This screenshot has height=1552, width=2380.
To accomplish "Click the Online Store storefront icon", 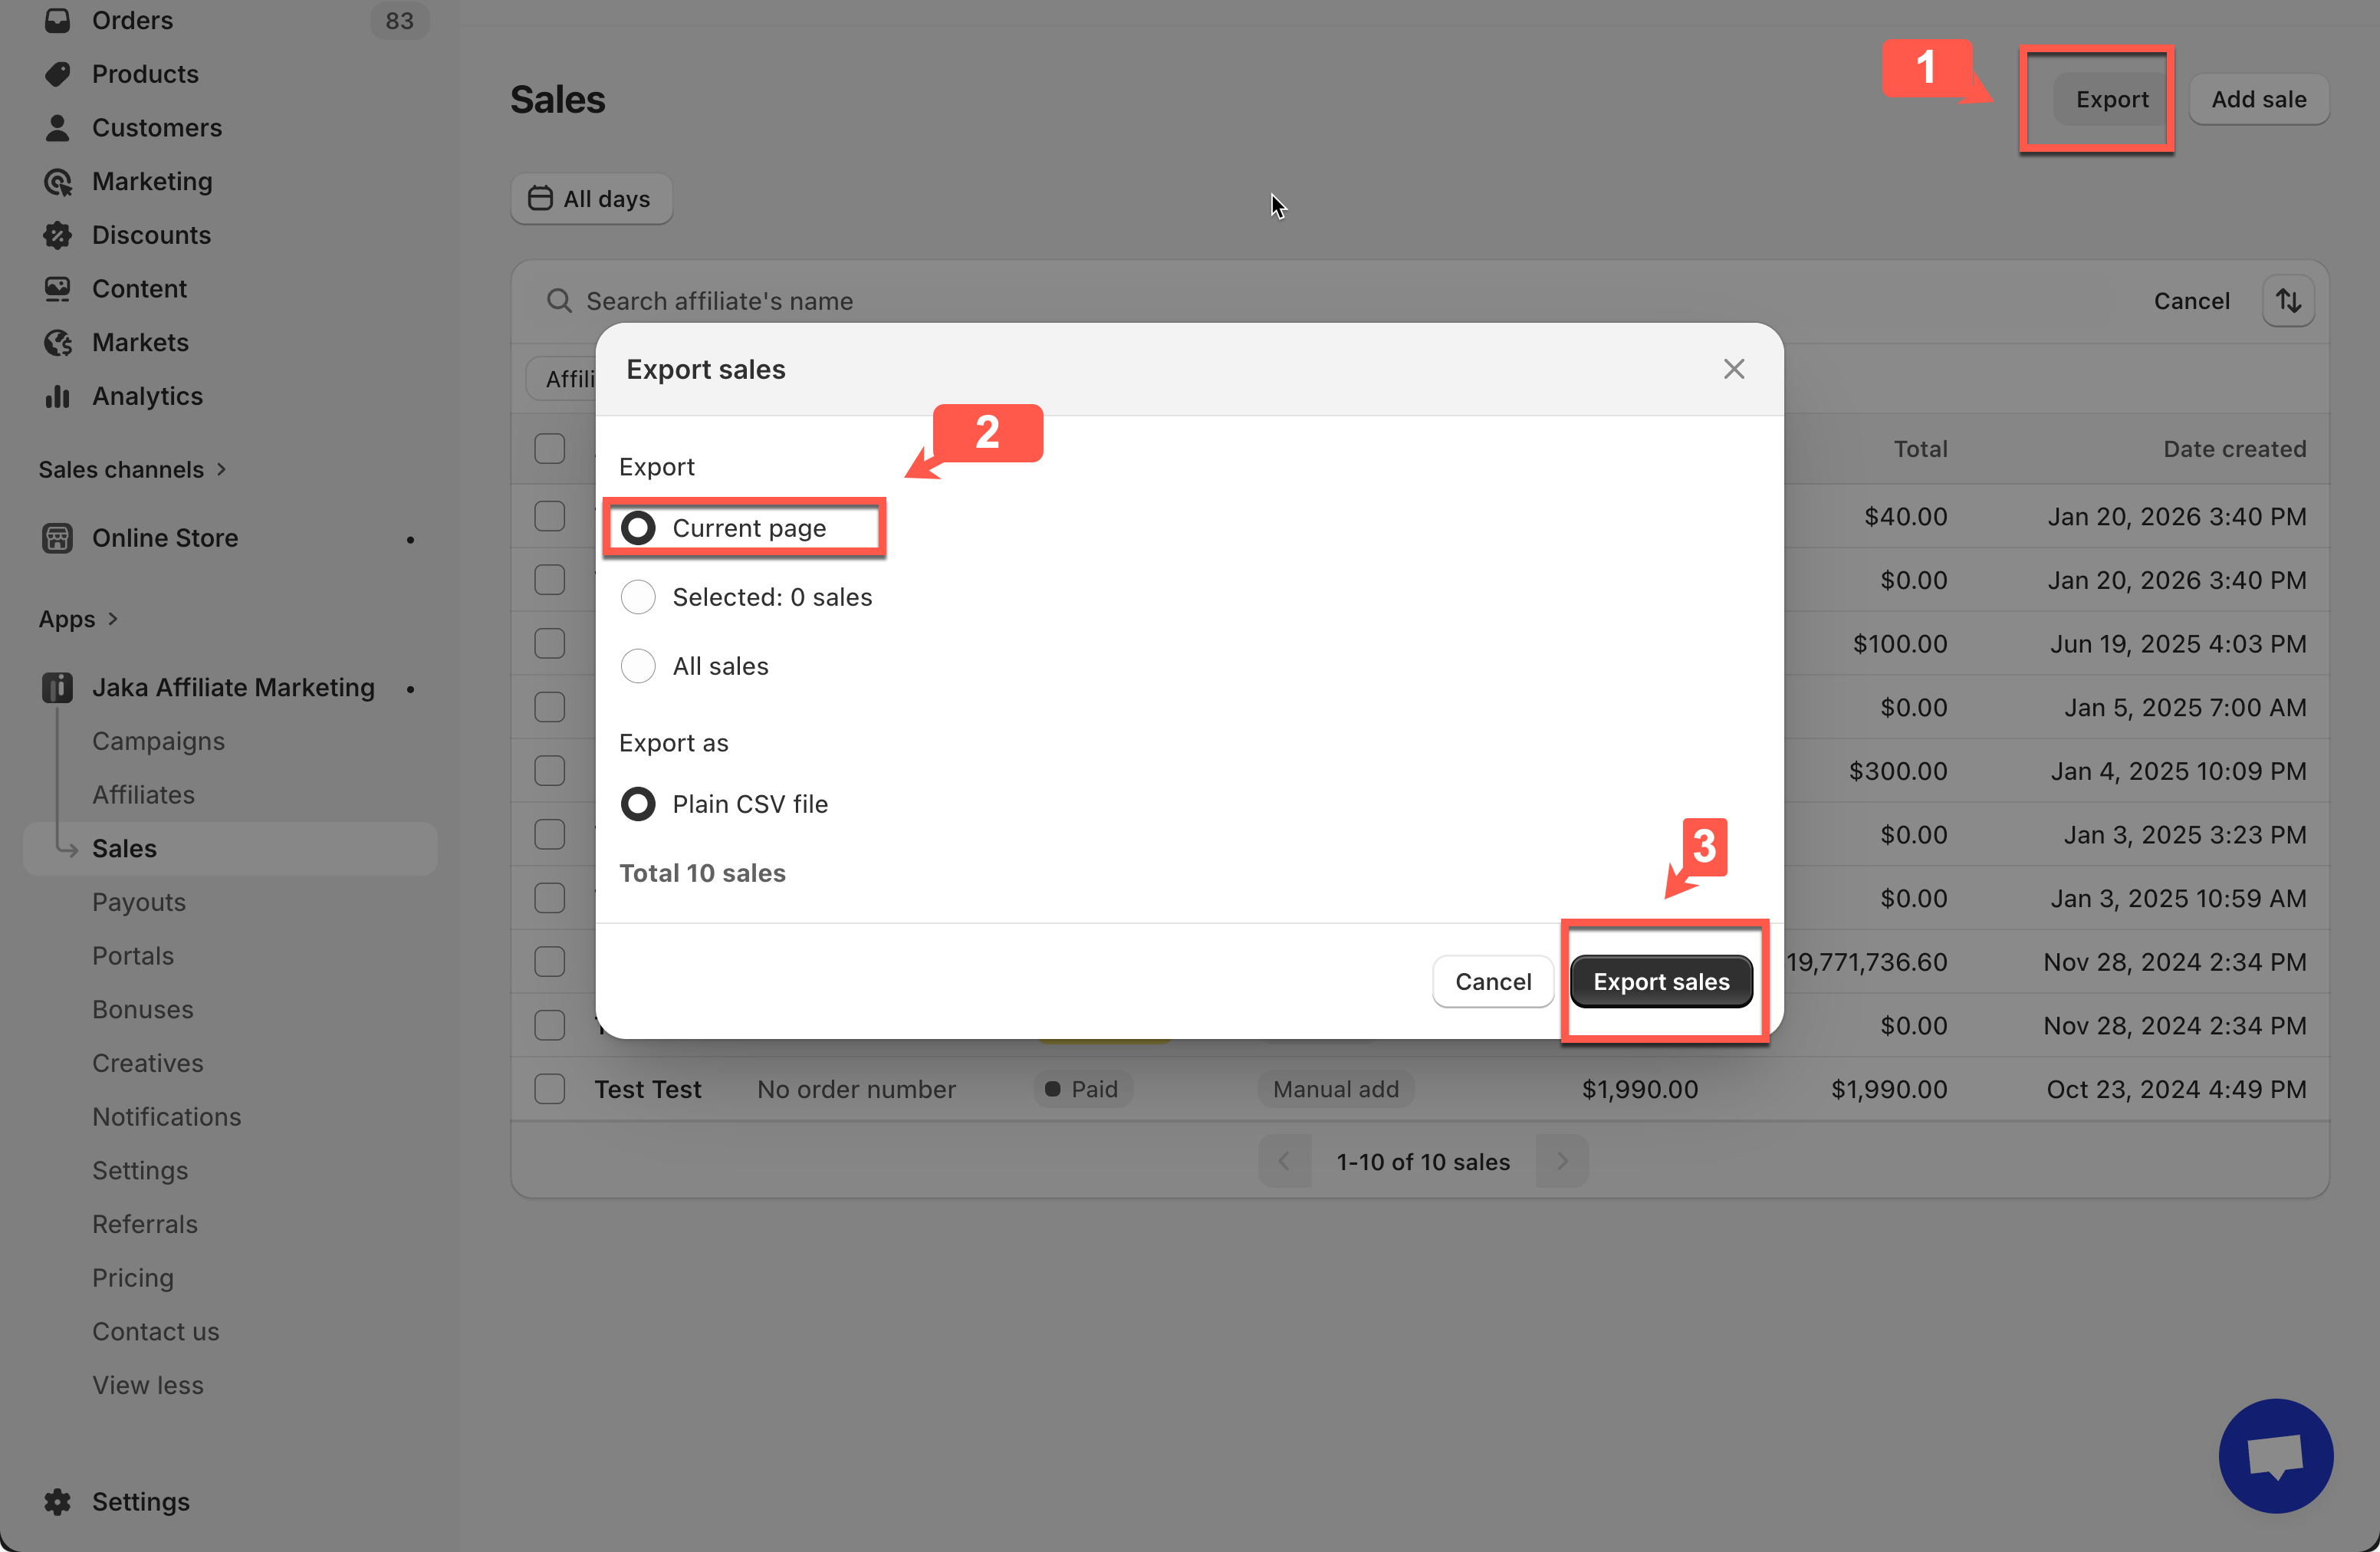I will 57,538.
